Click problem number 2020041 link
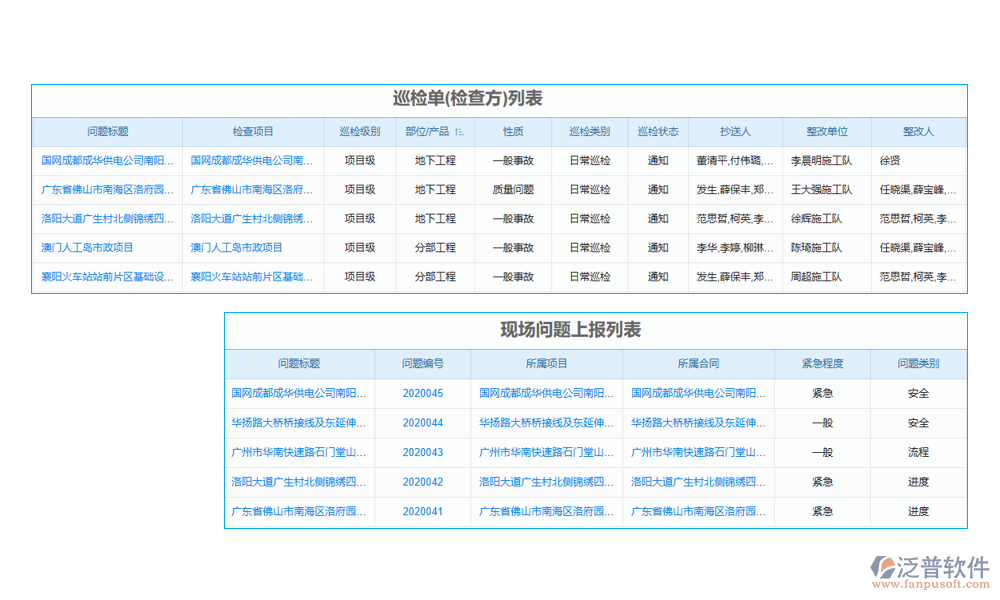The height and width of the screenshot is (600, 1000). 421,512
